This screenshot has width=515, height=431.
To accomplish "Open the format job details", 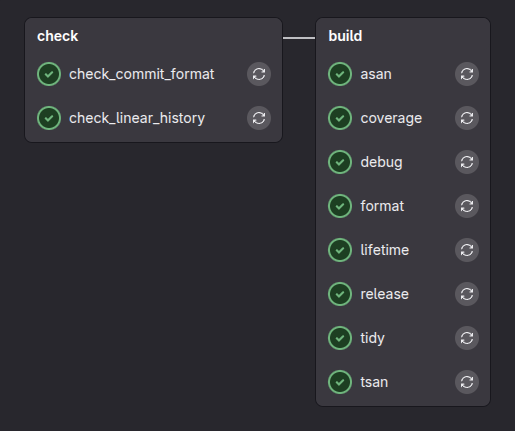I will pos(382,206).
